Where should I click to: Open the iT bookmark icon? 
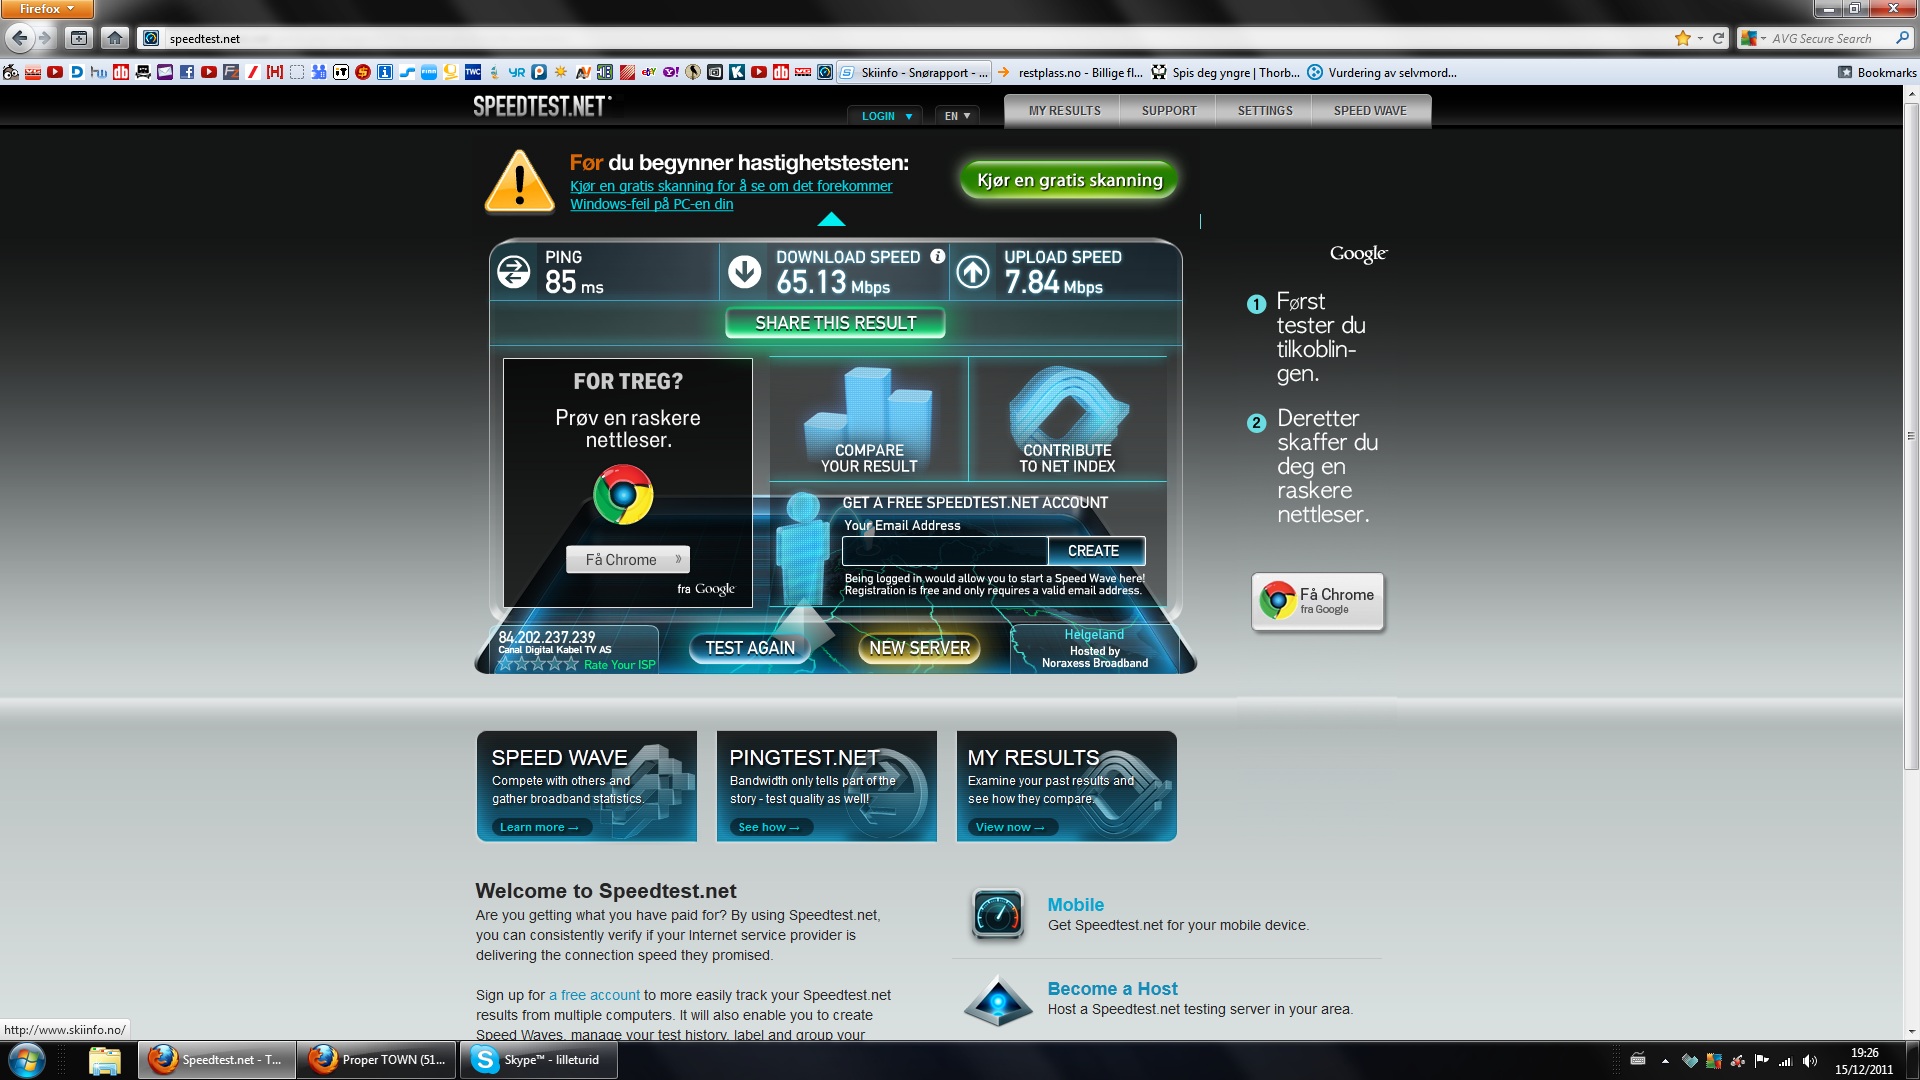pos(341,72)
